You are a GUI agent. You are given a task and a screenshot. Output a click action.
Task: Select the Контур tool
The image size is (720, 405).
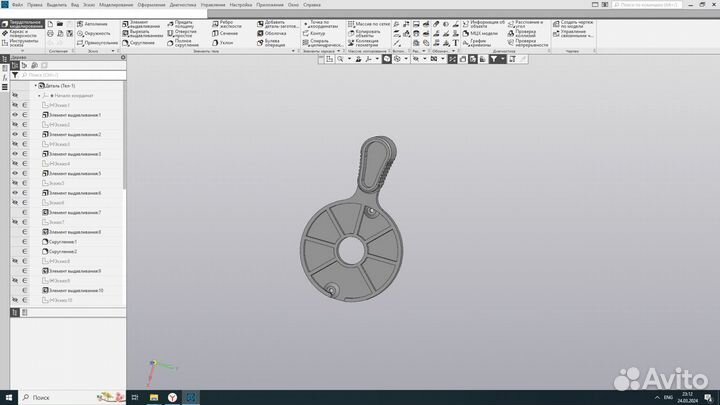coord(314,34)
